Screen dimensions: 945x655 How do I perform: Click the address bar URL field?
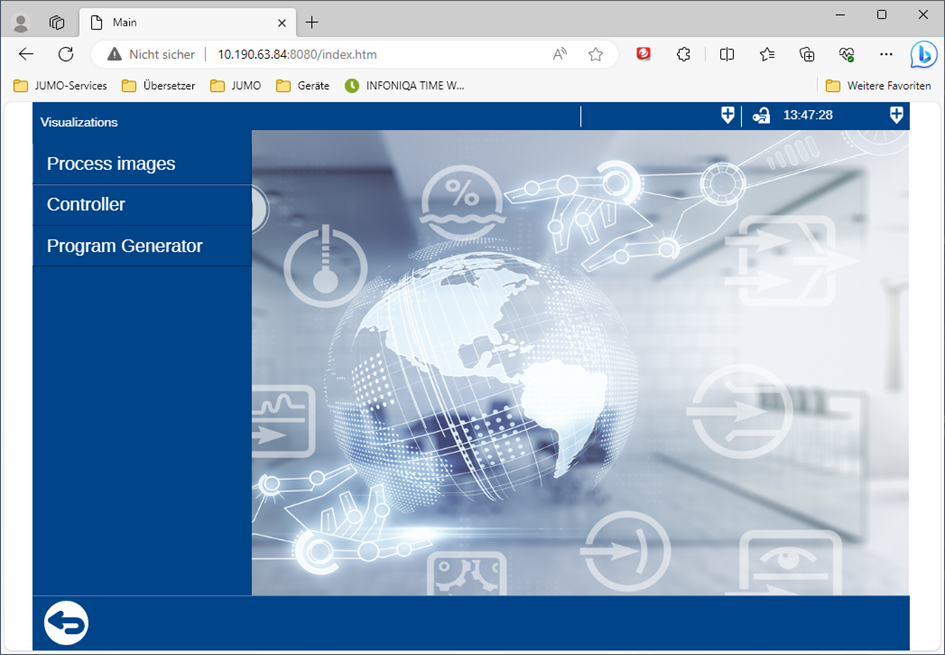click(380, 54)
